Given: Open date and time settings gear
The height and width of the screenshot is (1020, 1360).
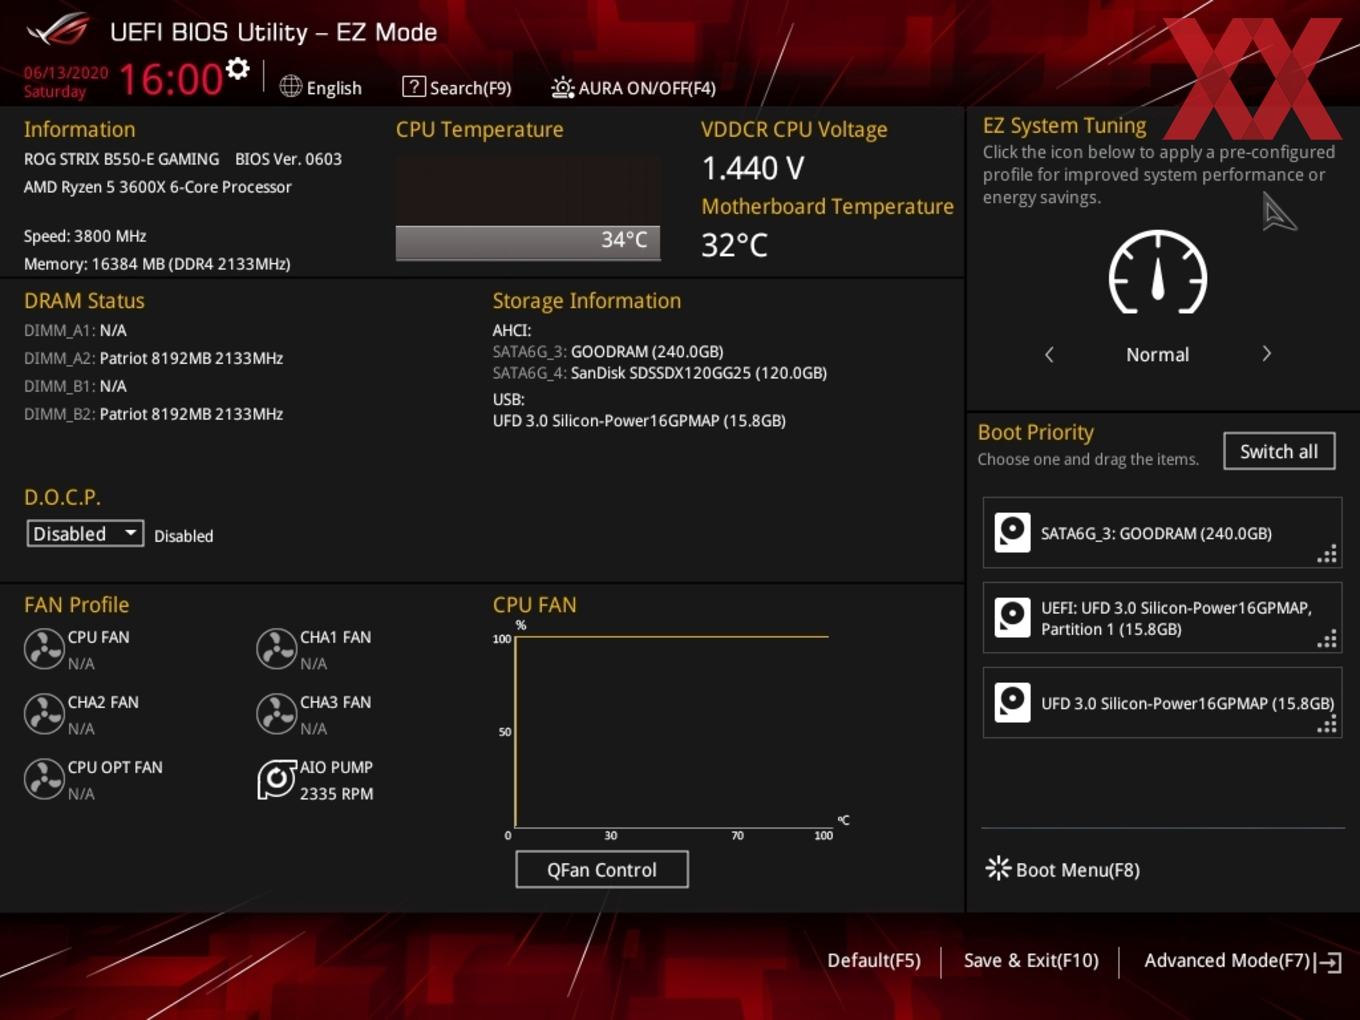Looking at the screenshot, I should [x=237, y=68].
